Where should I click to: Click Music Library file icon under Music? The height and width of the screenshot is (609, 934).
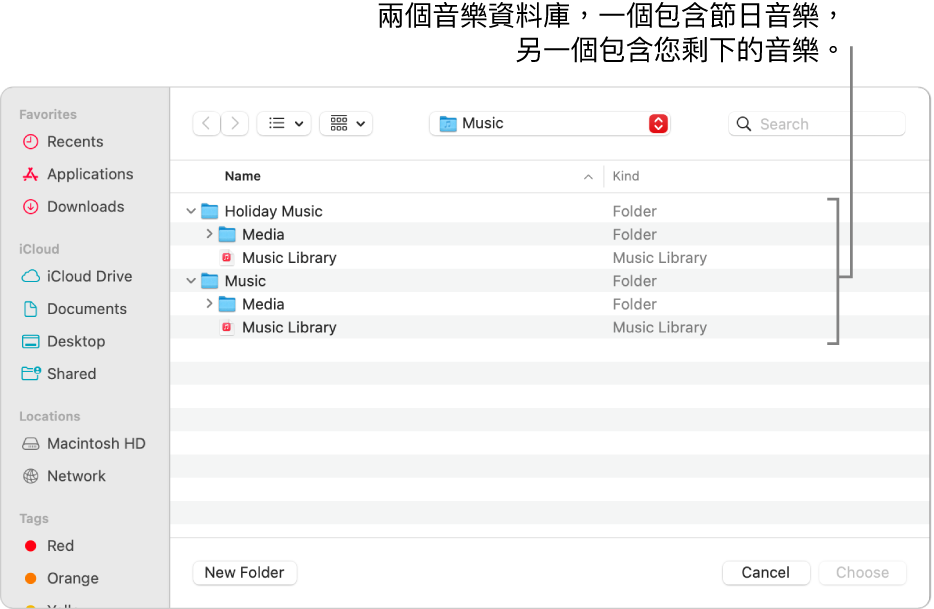226,327
